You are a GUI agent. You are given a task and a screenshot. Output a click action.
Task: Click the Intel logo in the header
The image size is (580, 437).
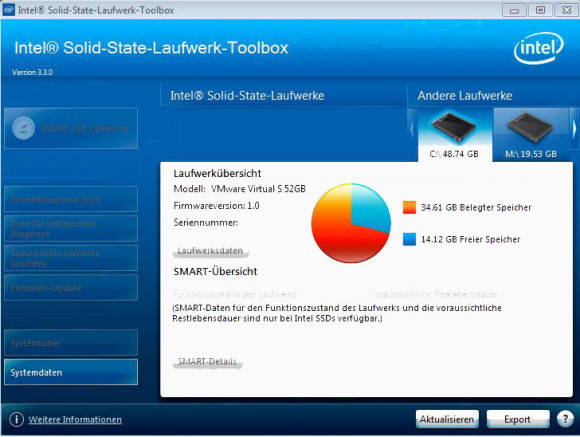[539, 48]
